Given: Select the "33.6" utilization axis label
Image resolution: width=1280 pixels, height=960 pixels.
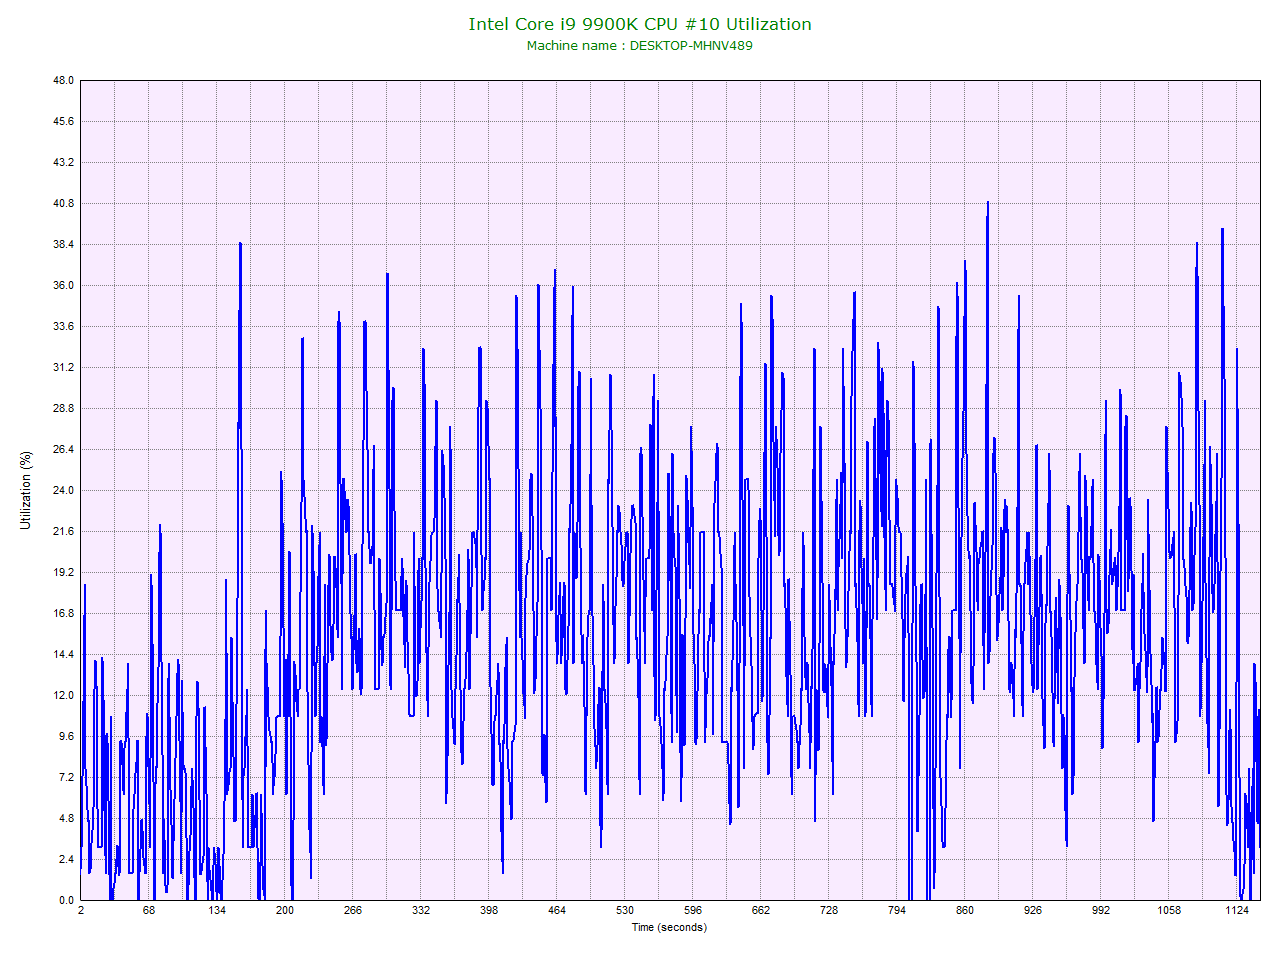Looking at the screenshot, I should pyautogui.click(x=64, y=326).
